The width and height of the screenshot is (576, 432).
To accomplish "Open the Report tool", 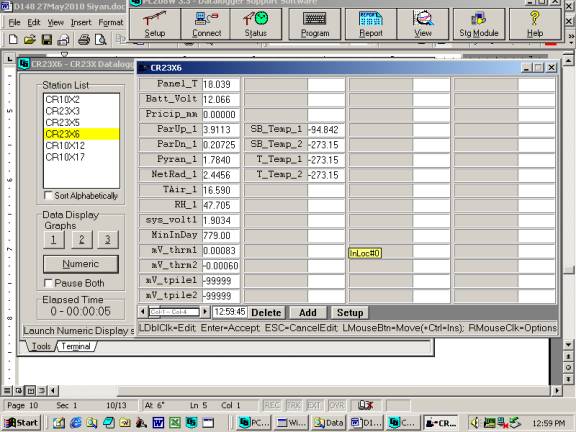I will click(371, 24).
